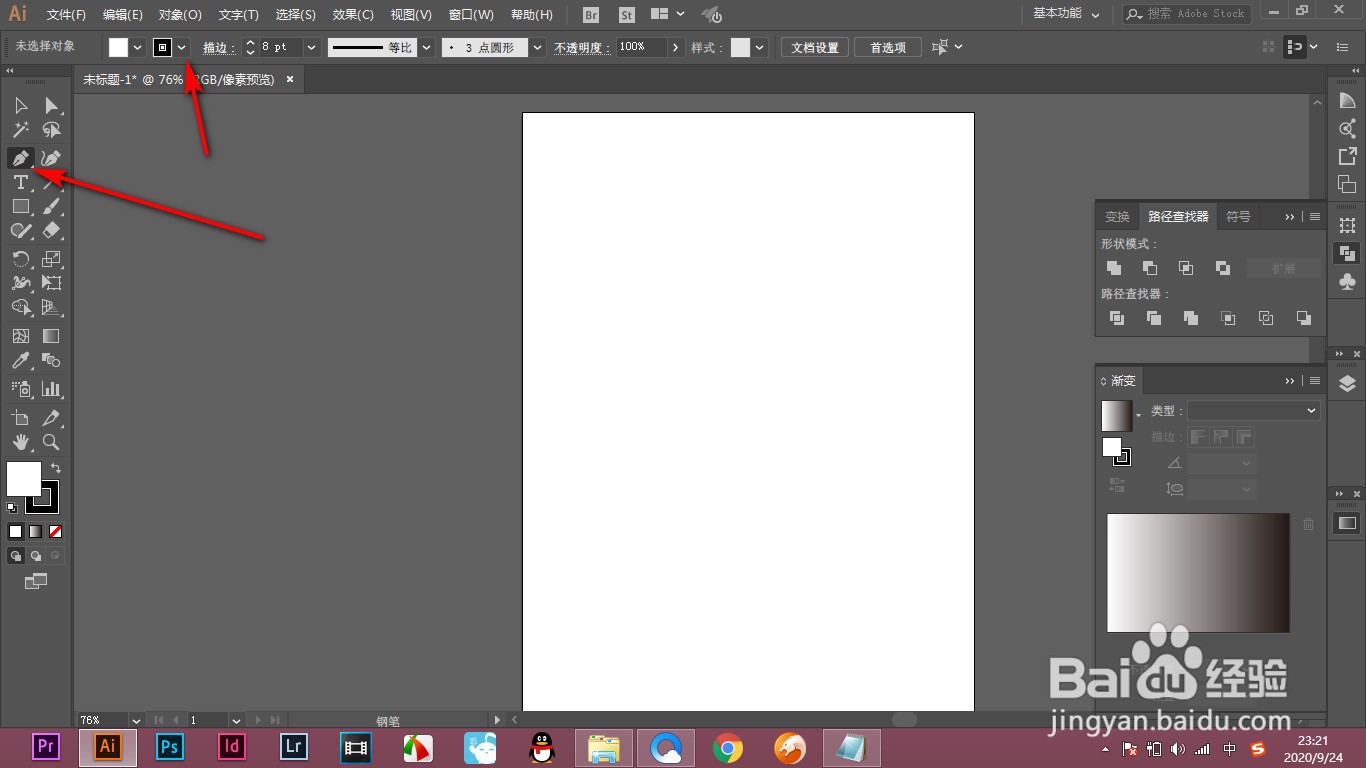Select the Shape Builder tool

click(x=20, y=307)
